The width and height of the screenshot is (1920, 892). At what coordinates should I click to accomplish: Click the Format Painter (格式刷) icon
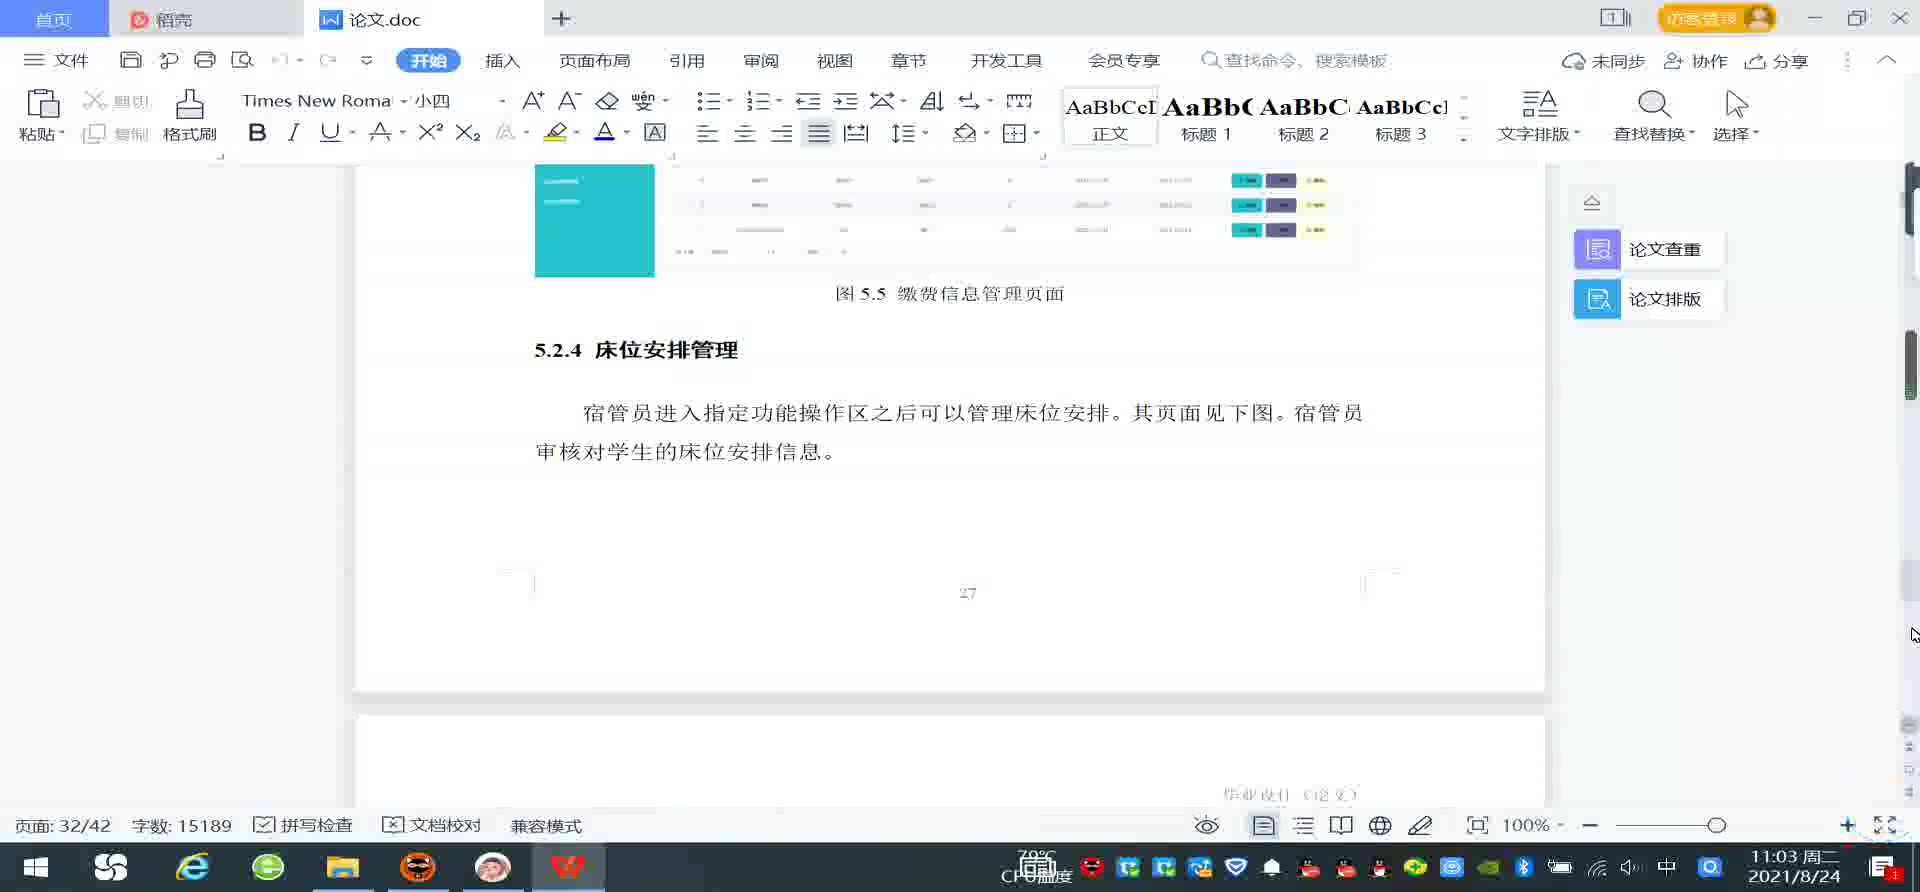pyautogui.click(x=189, y=104)
